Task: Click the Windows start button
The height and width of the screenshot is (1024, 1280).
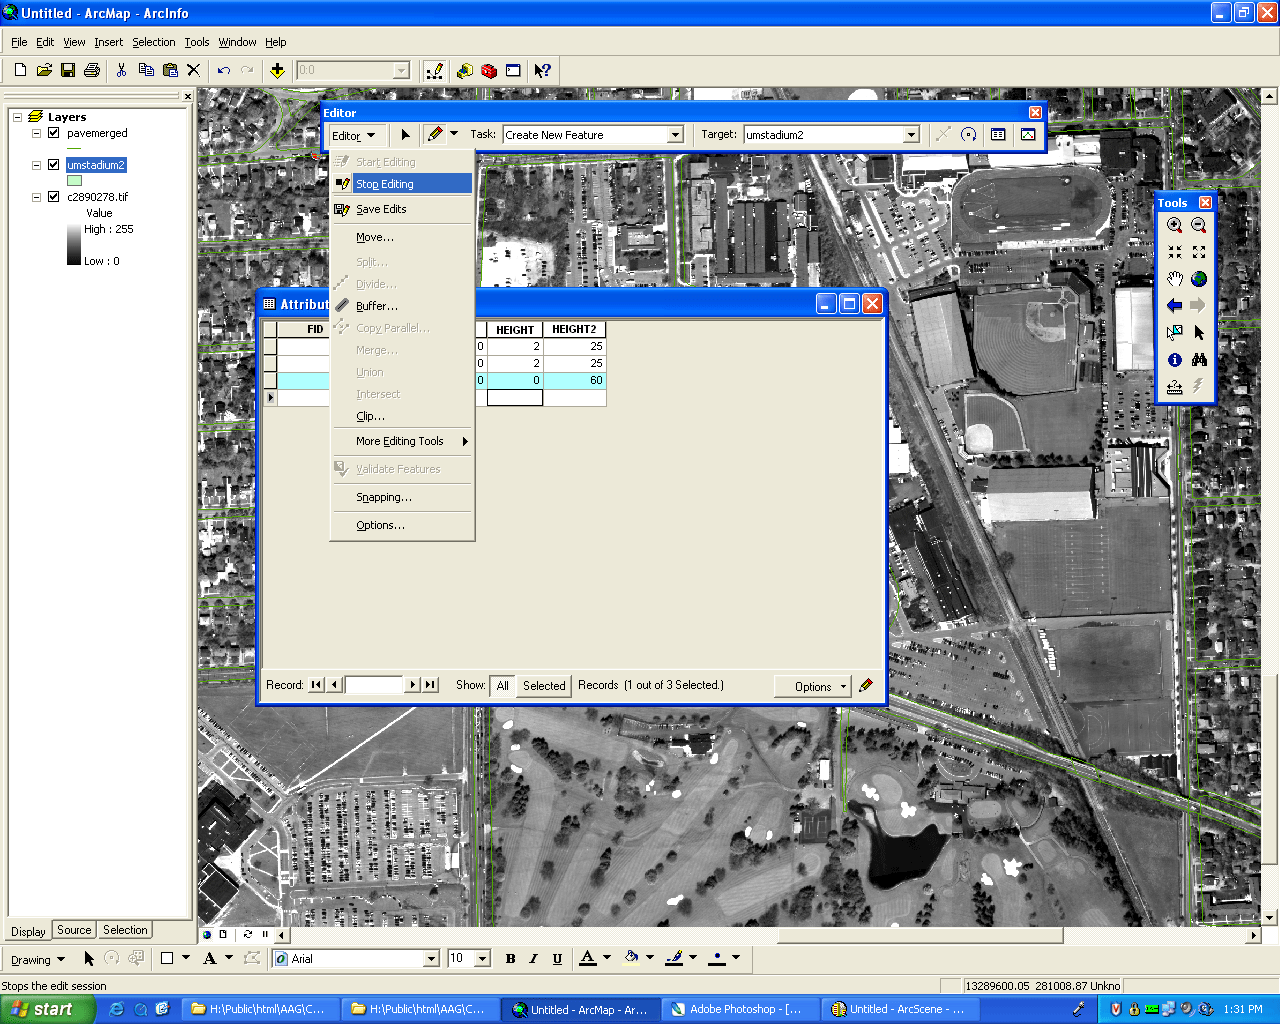Action: tap(47, 1009)
